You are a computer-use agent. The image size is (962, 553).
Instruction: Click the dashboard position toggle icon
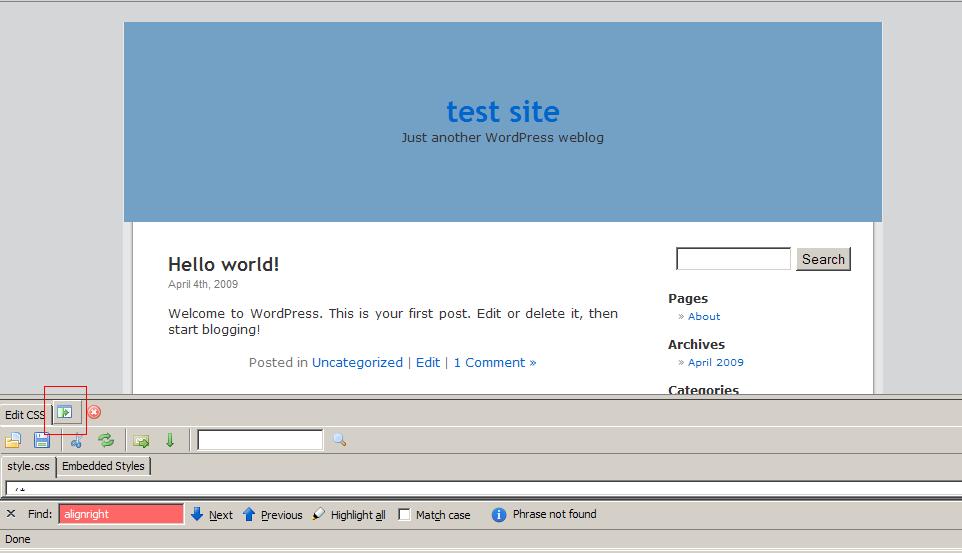[x=65, y=412]
